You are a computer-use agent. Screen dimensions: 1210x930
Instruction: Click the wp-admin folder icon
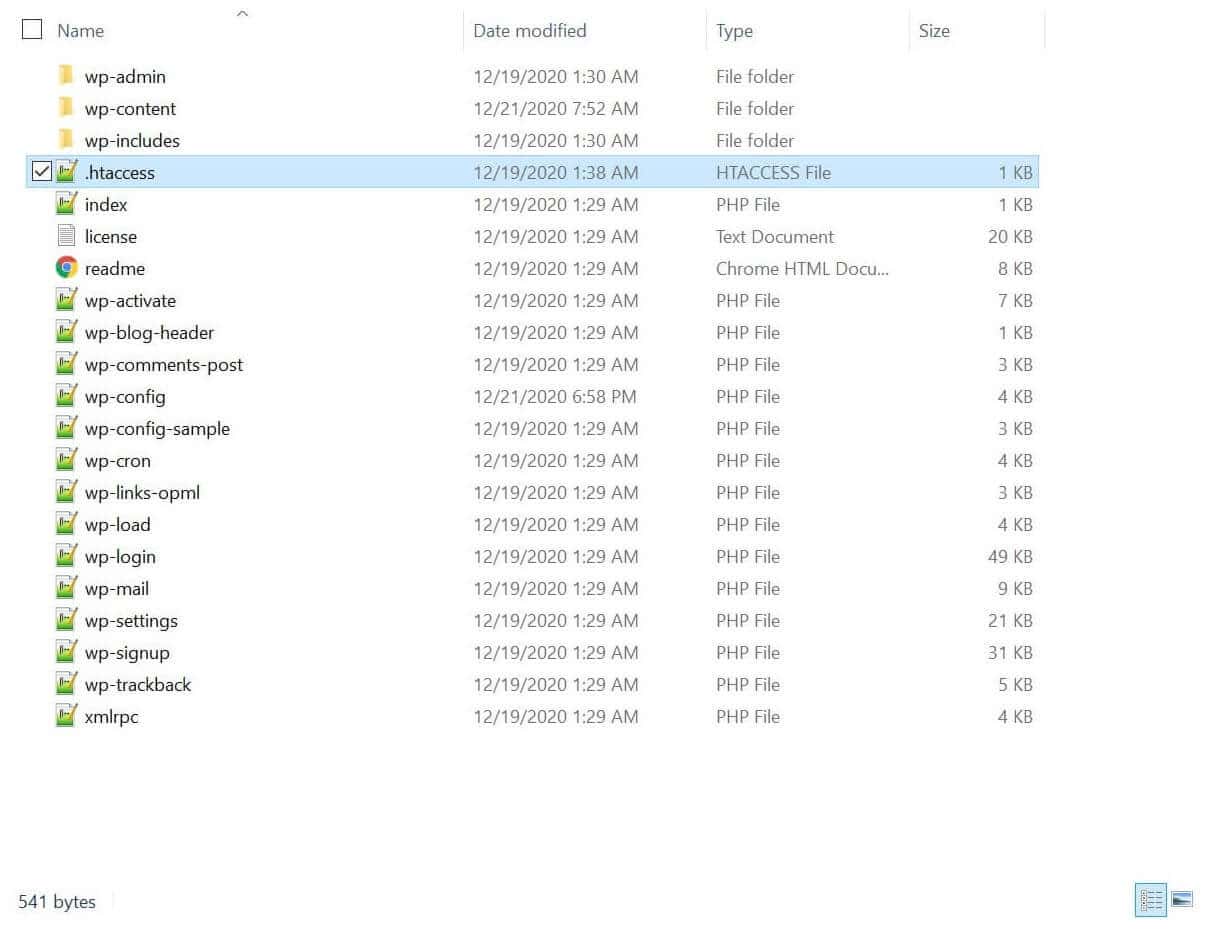click(66, 76)
